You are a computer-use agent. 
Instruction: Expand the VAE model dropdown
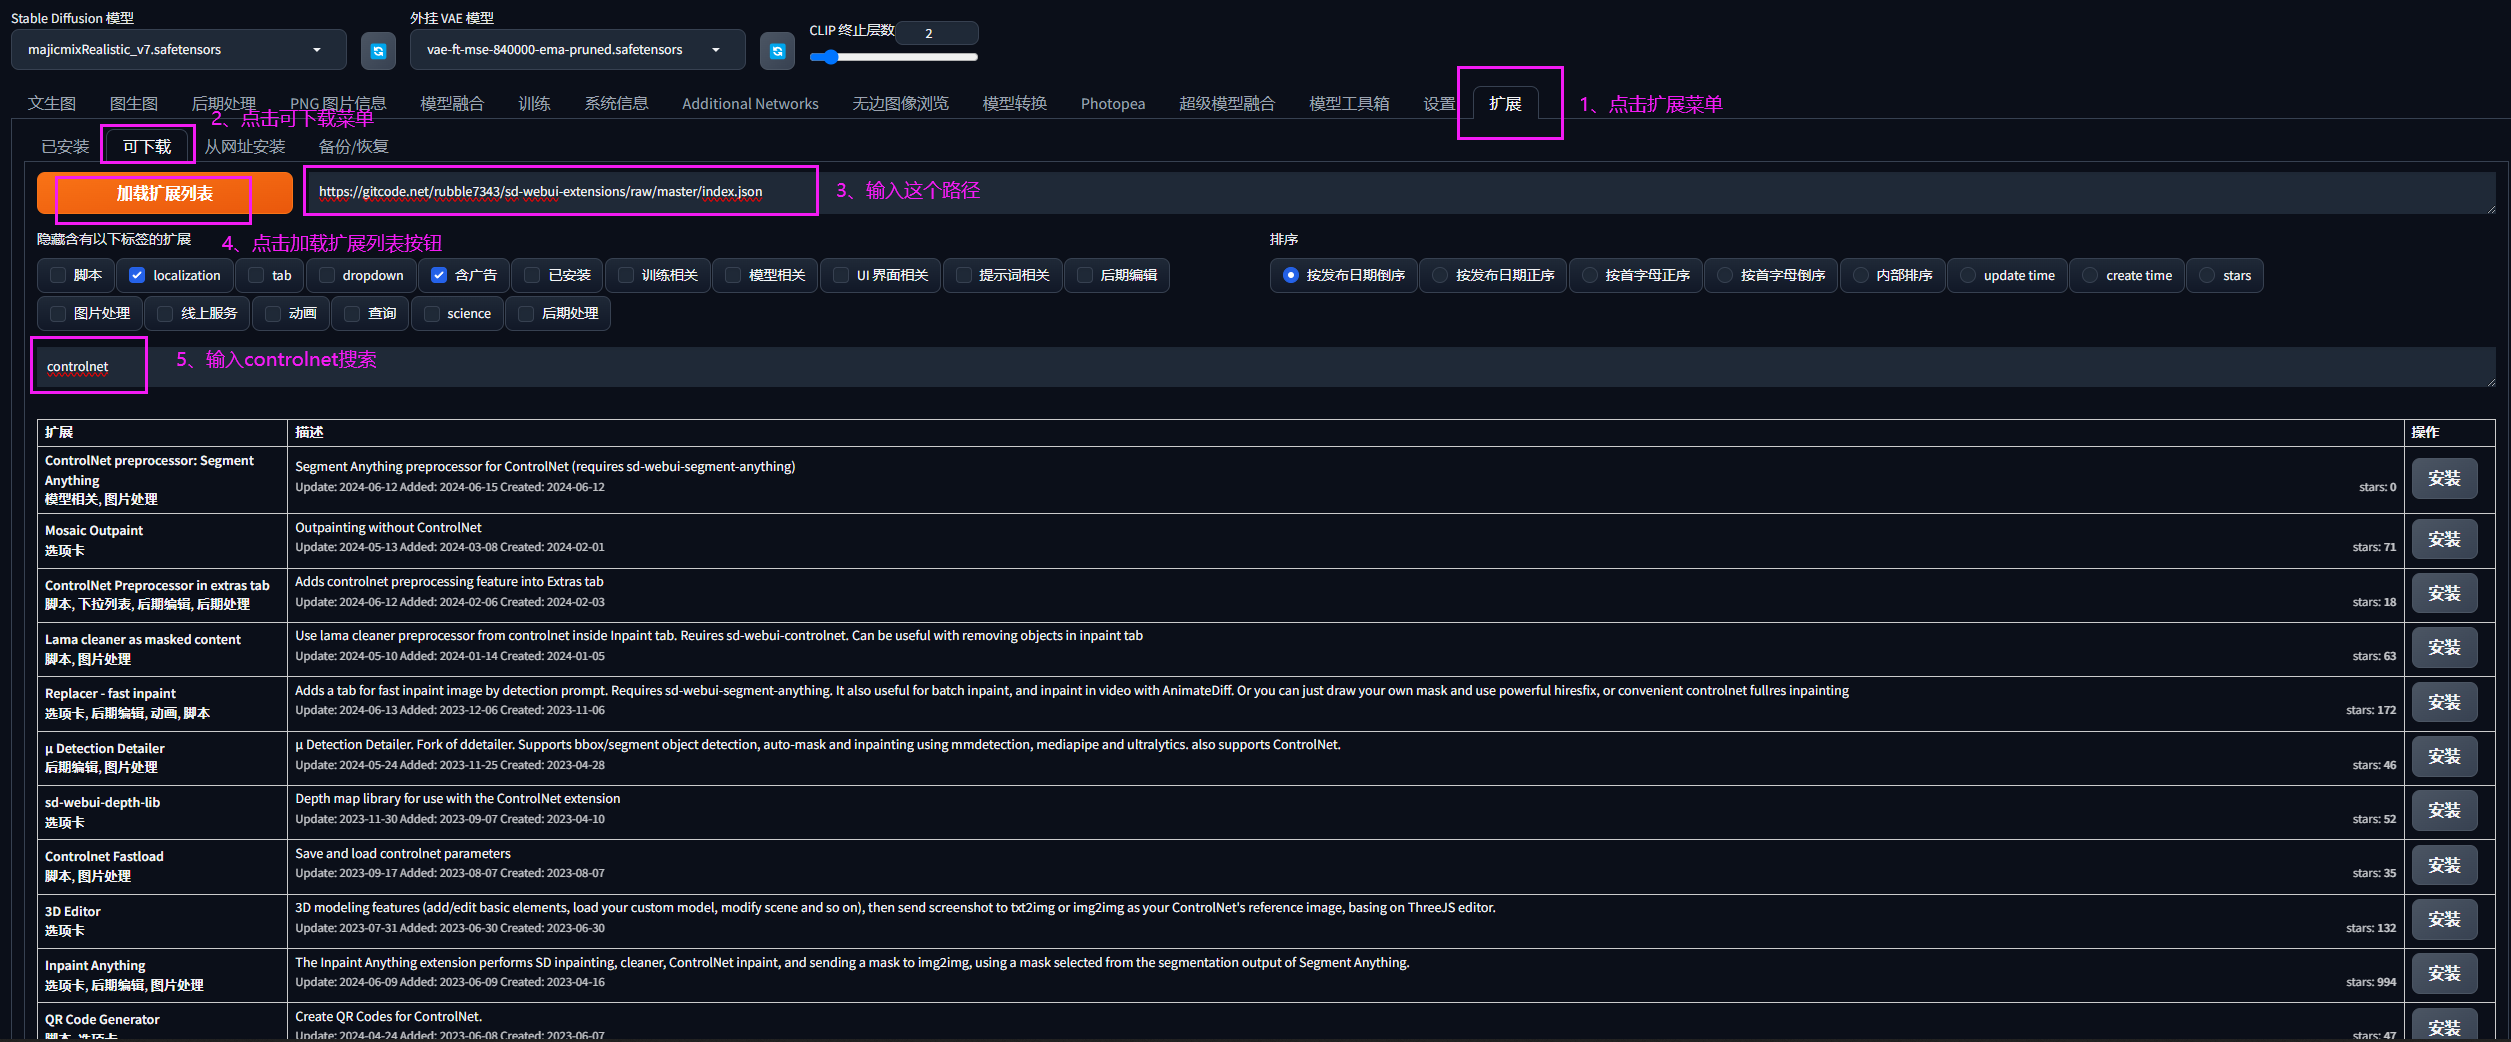pyautogui.click(x=577, y=50)
